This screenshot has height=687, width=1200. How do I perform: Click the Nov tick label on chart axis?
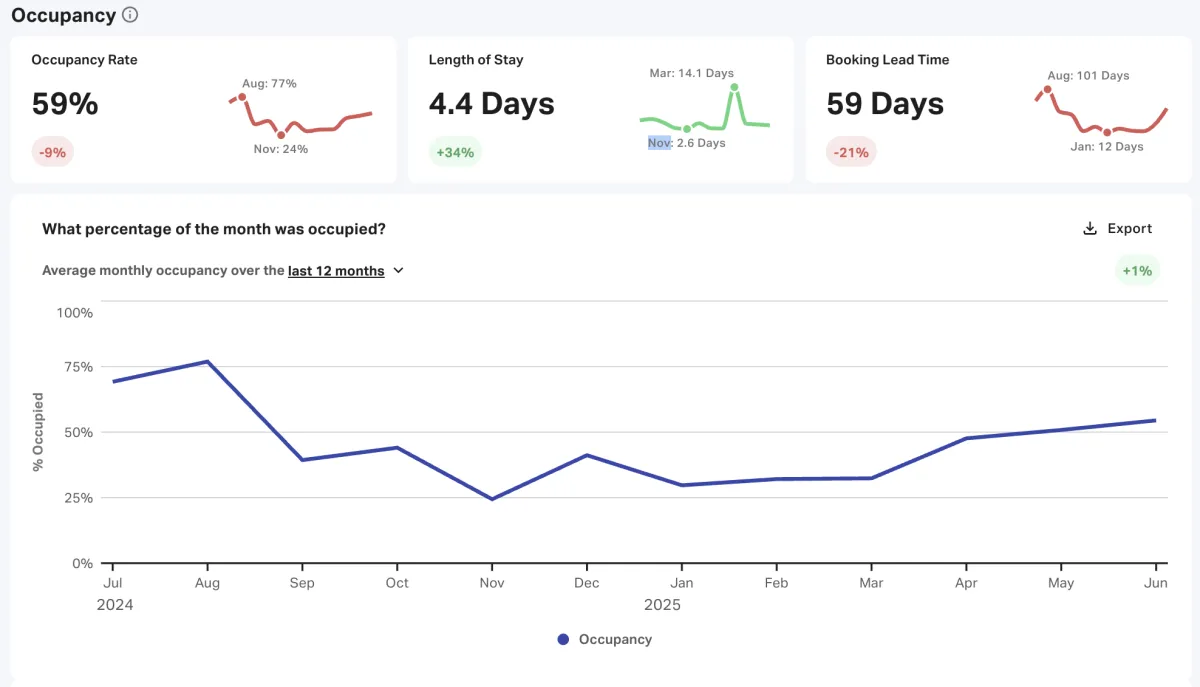[x=492, y=583]
